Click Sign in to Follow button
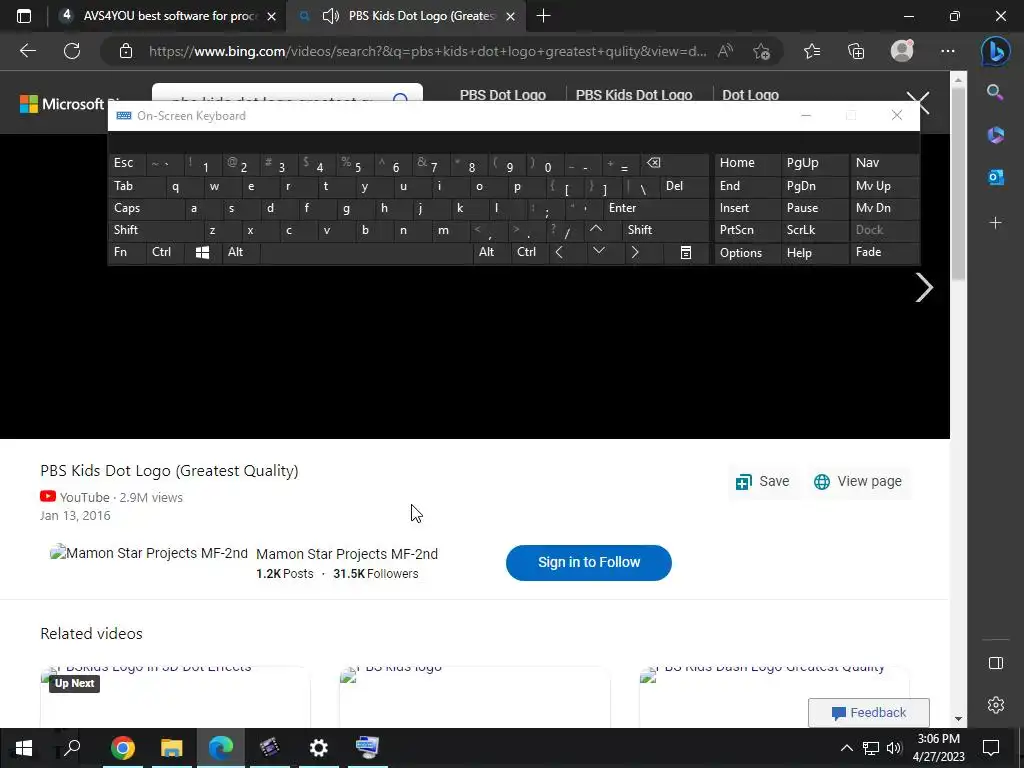 [588, 562]
